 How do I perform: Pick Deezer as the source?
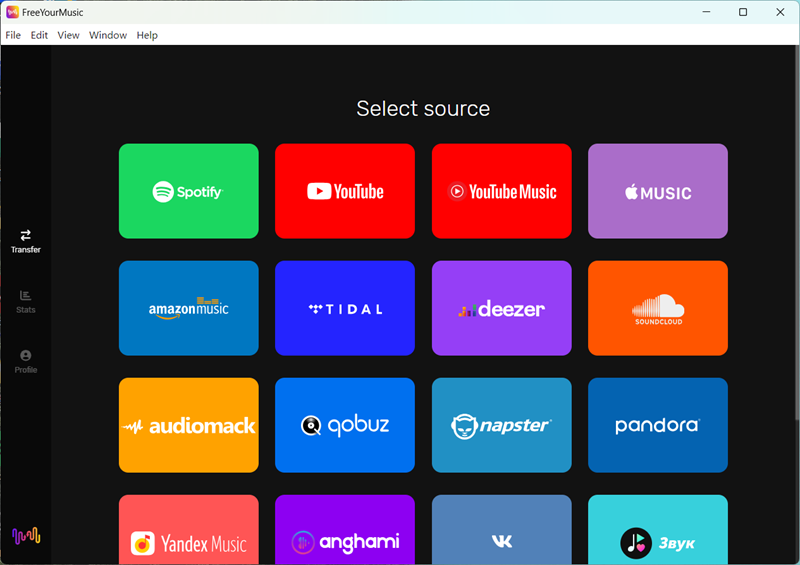coord(502,308)
